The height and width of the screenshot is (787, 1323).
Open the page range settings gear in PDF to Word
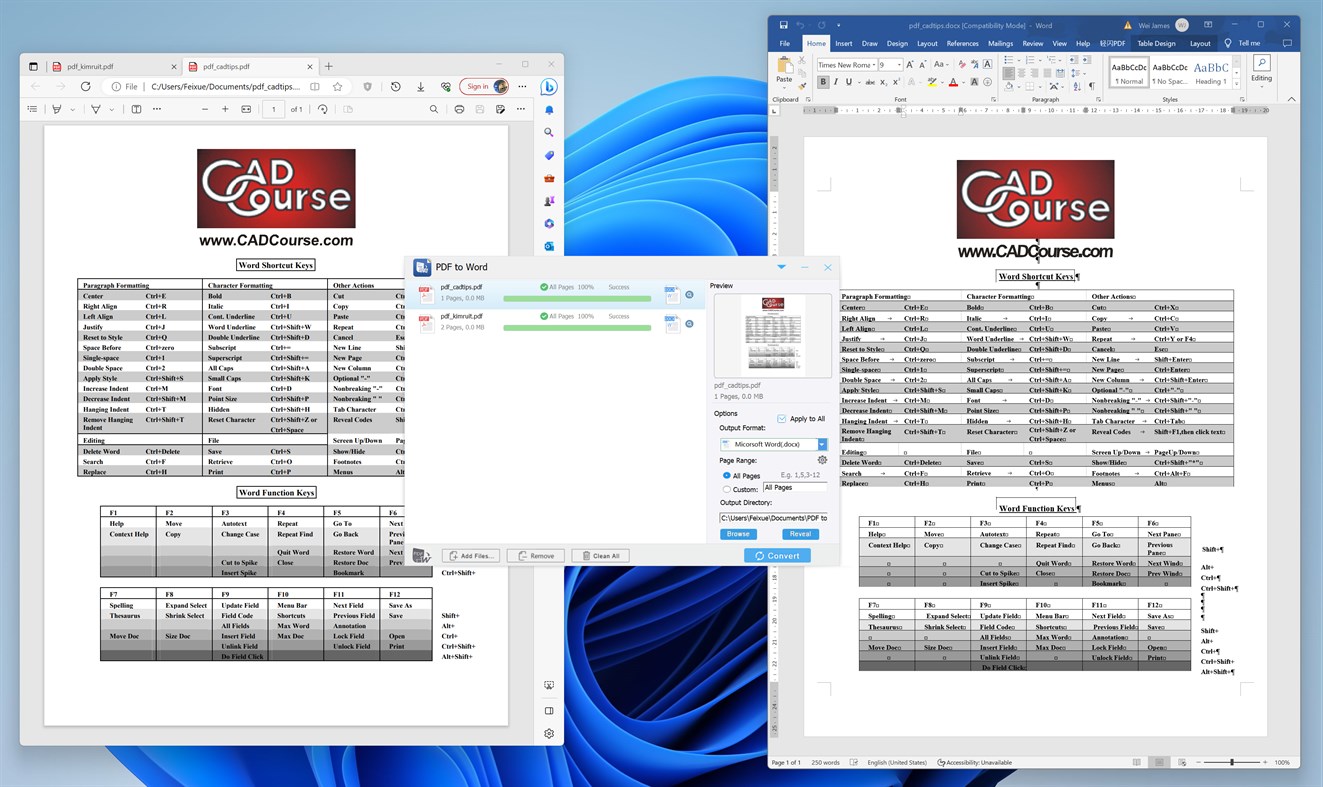pos(822,460)
